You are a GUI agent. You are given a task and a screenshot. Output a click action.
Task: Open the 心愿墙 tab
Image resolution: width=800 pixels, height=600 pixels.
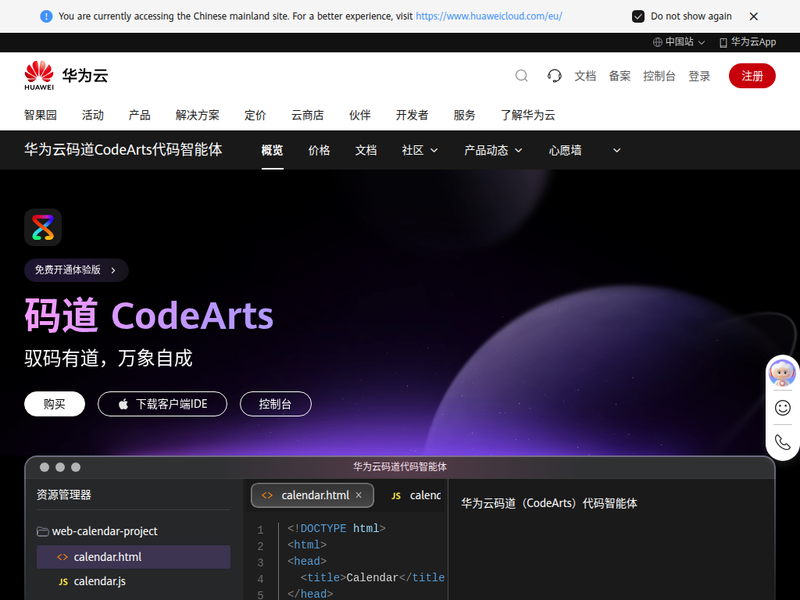pyautogui.click(x=565, y=151)
